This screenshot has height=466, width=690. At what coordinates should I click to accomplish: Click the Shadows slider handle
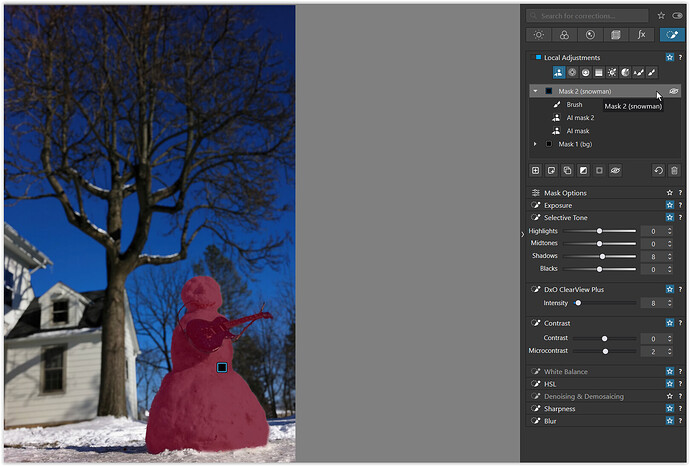(x=602, y=256)
